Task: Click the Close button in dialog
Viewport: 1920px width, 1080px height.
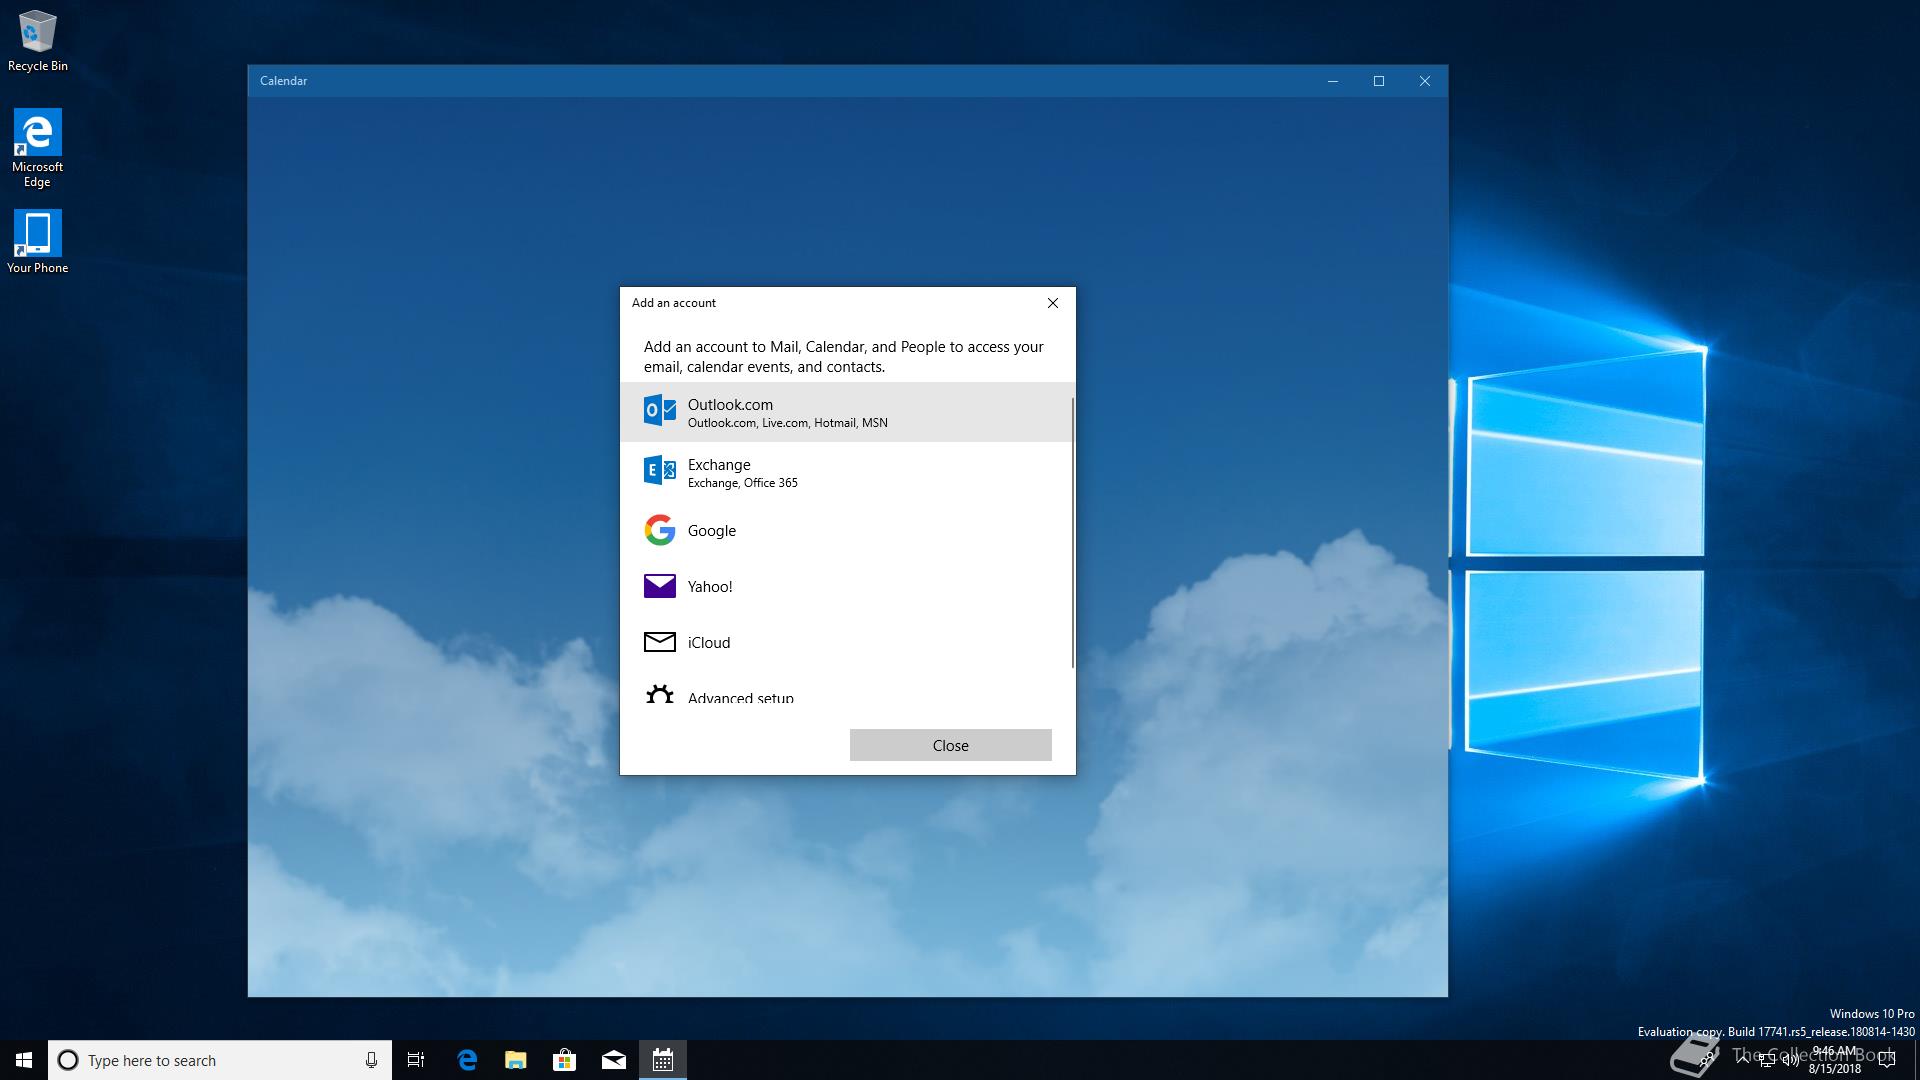Action: click(950, 745)
